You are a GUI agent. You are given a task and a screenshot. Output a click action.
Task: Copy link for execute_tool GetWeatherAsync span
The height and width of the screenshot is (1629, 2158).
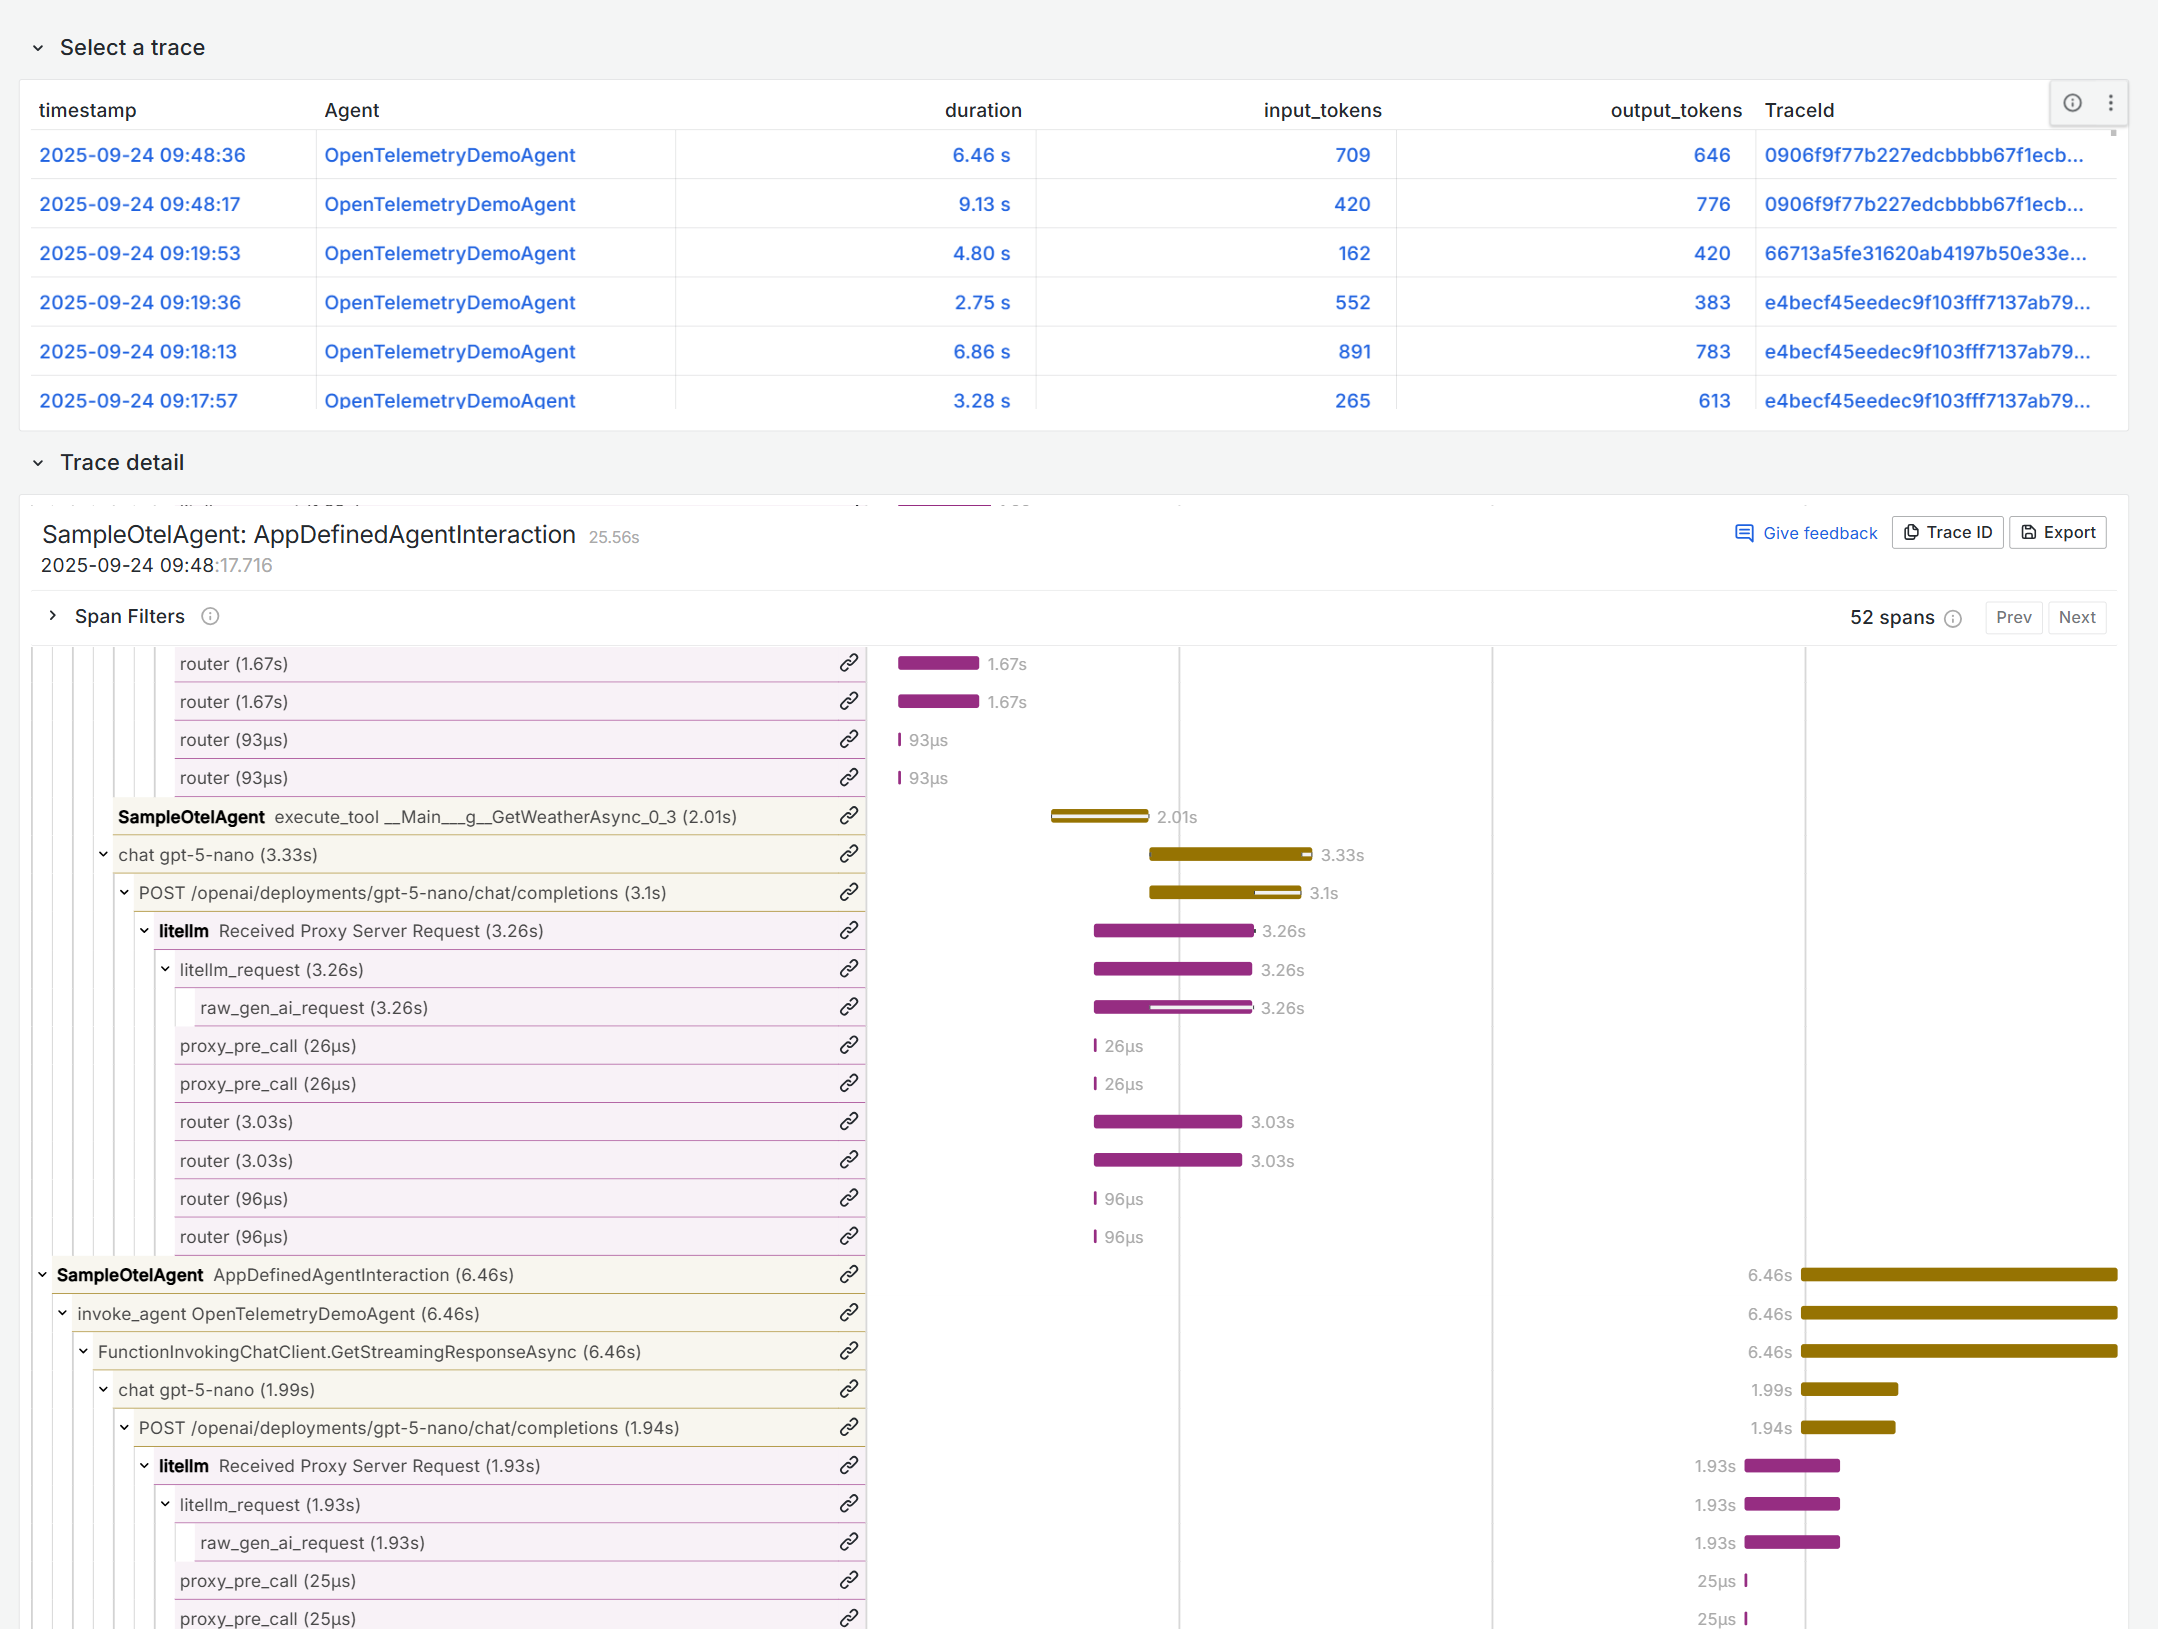849,816
